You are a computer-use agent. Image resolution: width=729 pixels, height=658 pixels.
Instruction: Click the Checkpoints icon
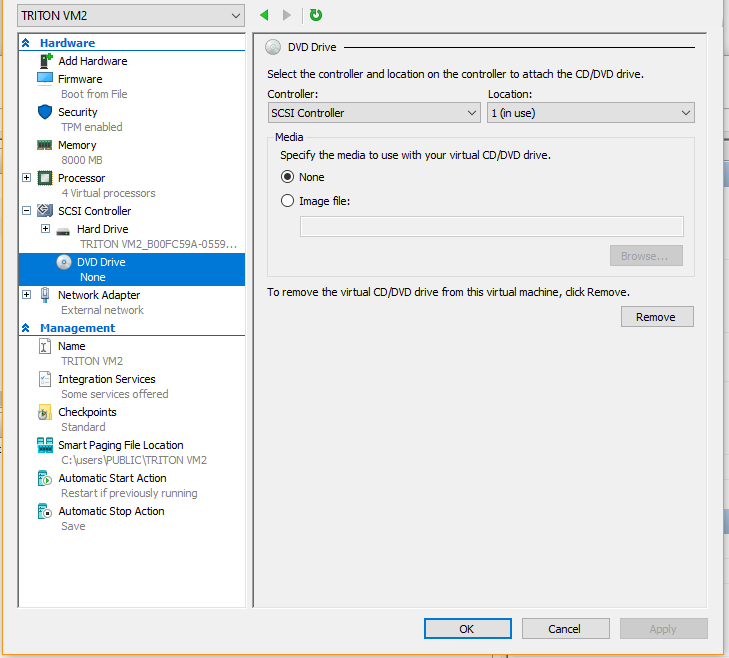[44, 412]
